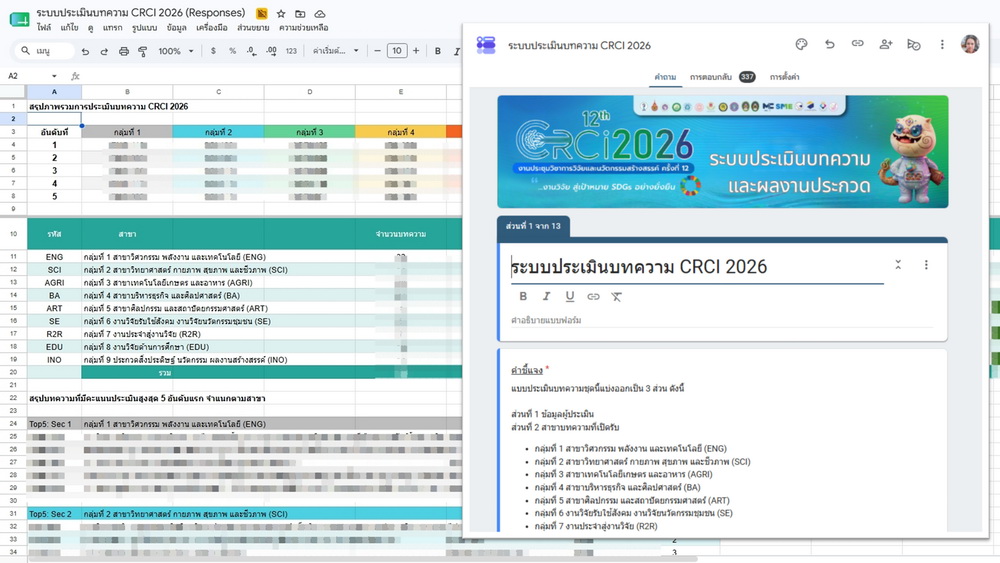
Task: Open the ข้อมูล menu in Sheets
Action: point(177,28)
